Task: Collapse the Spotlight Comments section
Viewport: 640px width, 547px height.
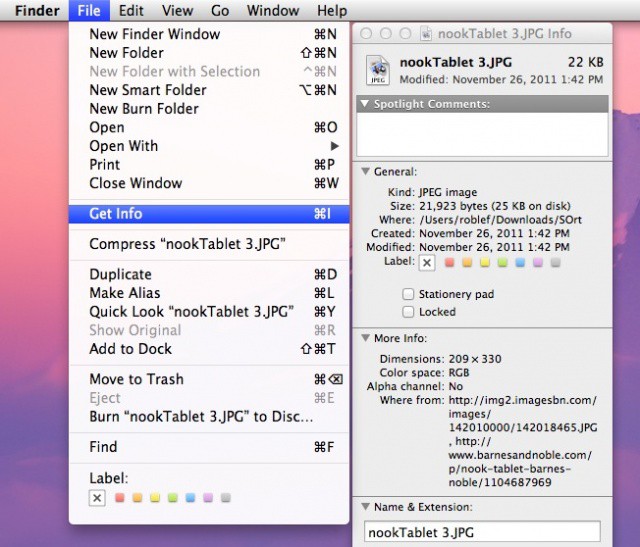Action: tap(365, 104)
